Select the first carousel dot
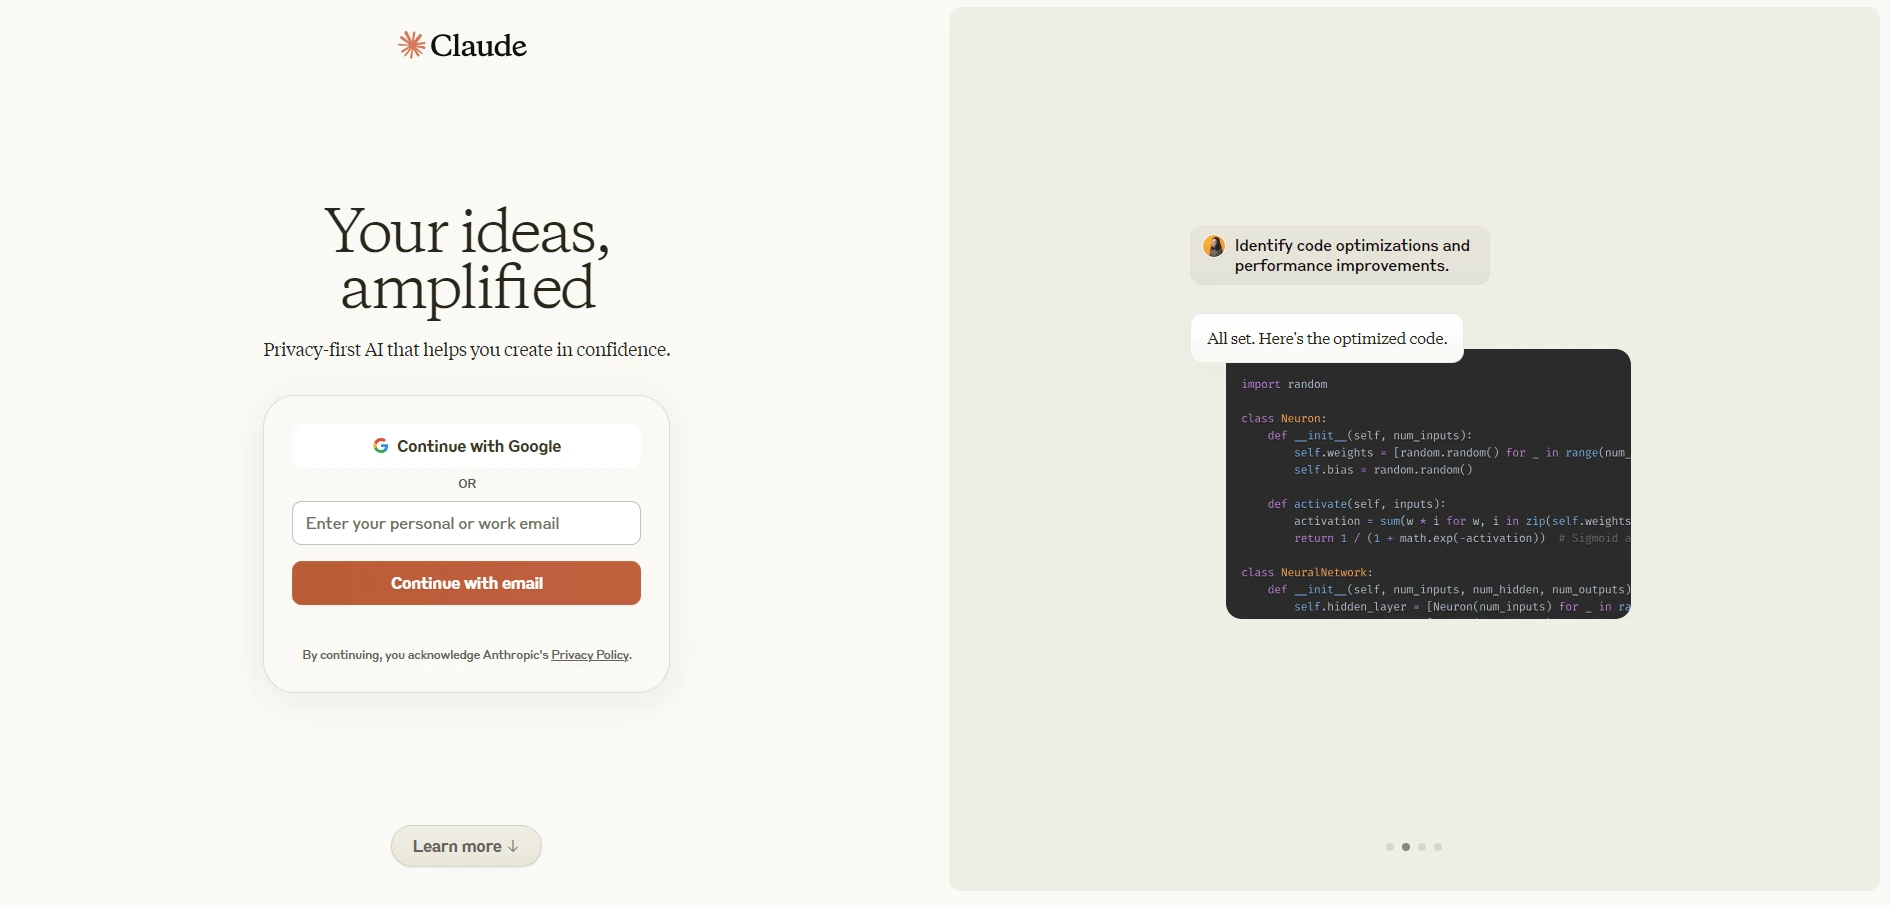 pos(1390,847)
